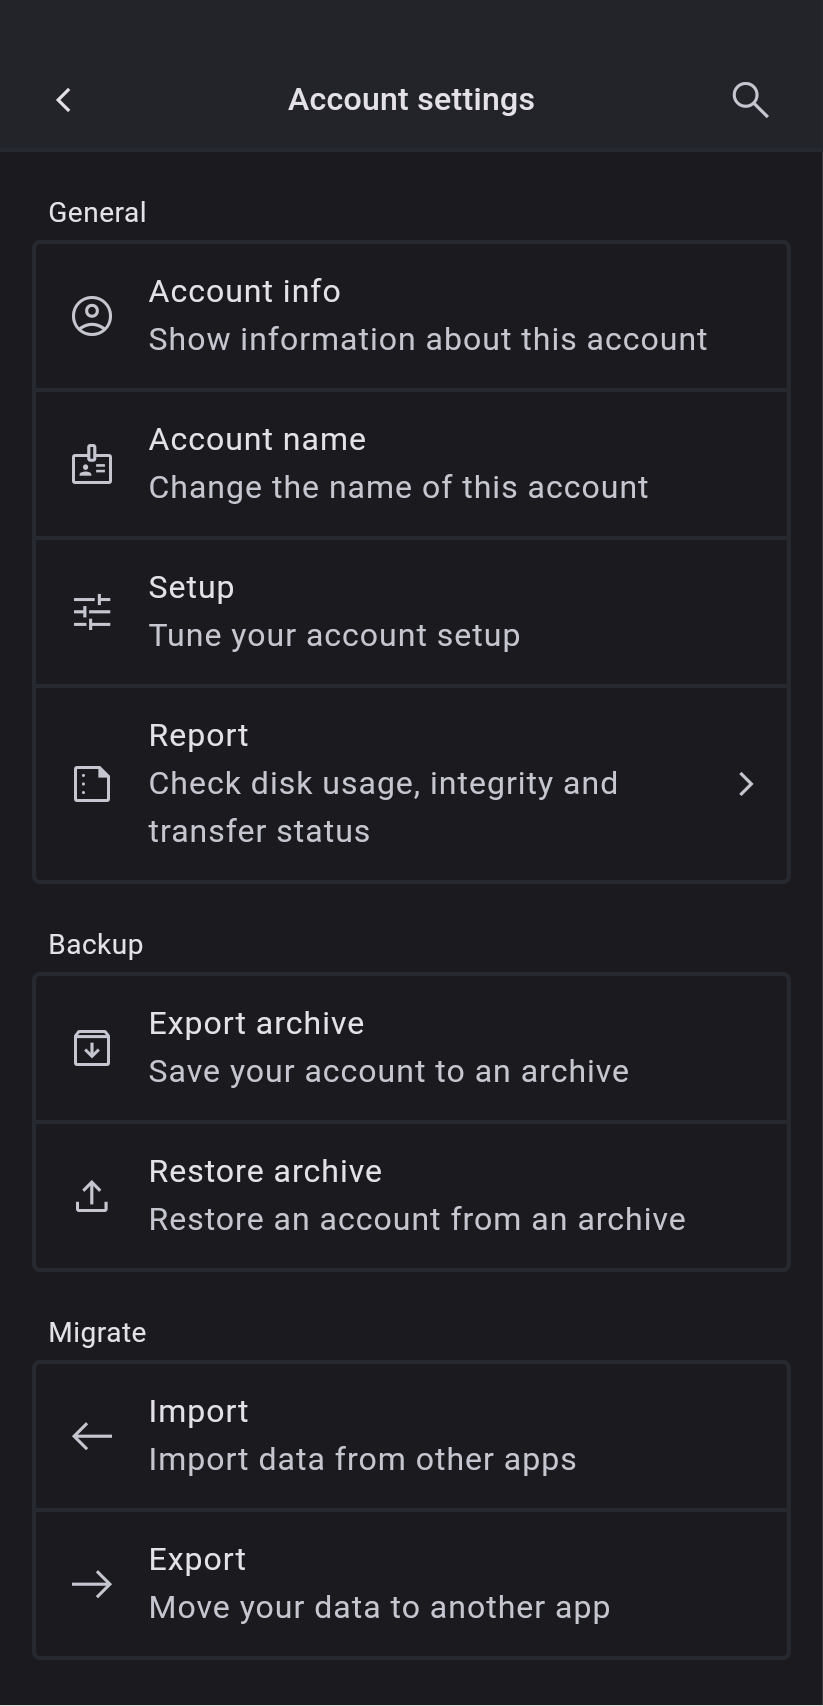Click the Account info person icon
Screen dimensions: 823x1706
92,316
